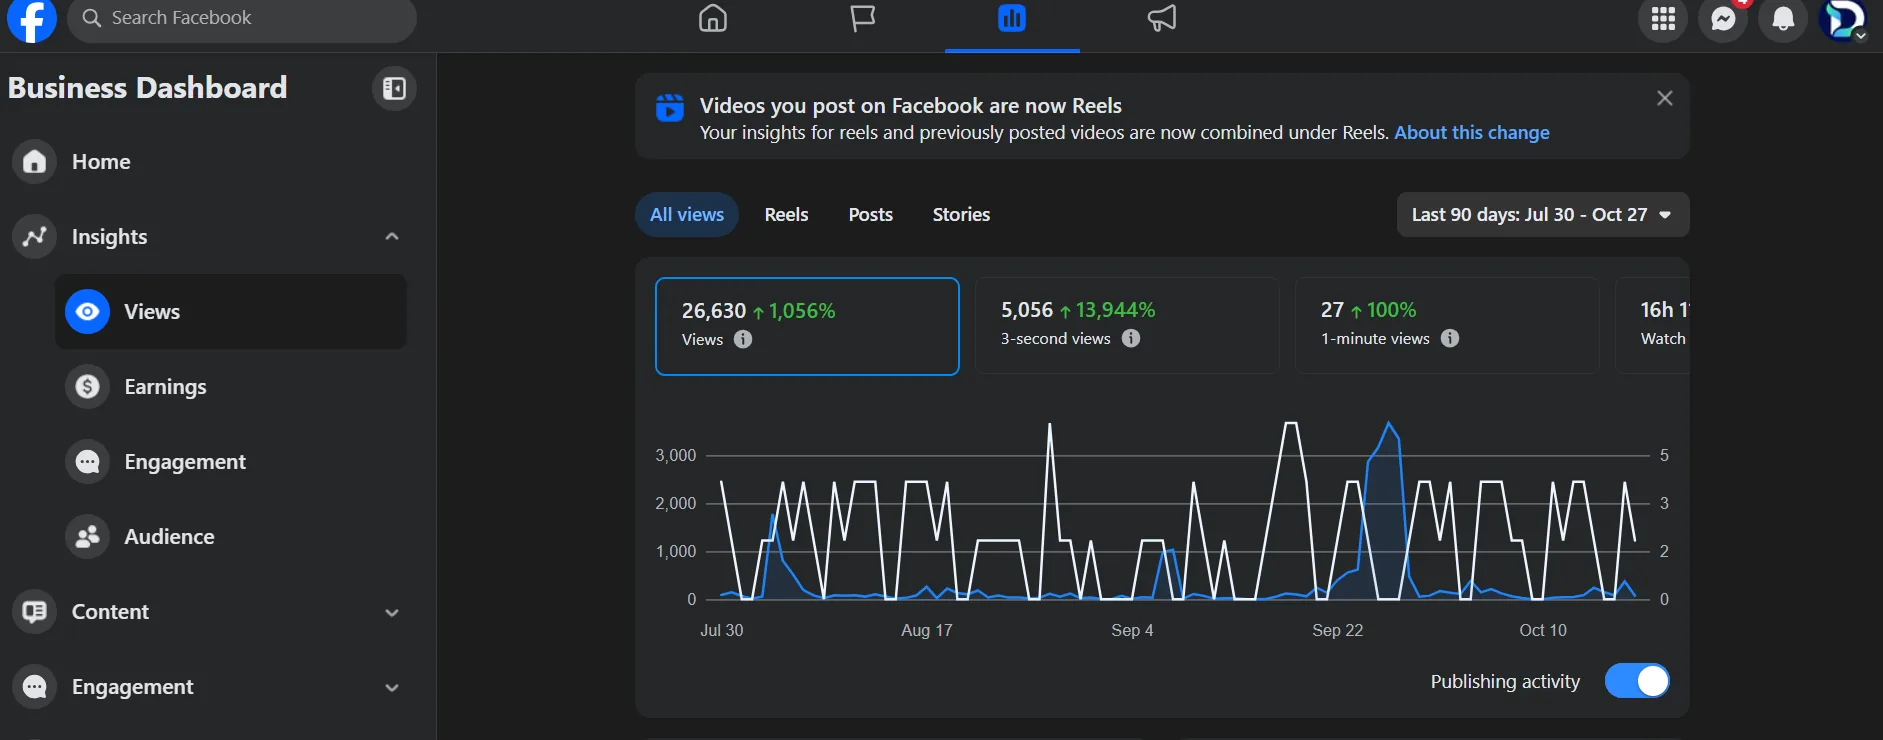
Task: Open the account profile picture menu
Action: tap(1843, 19)
